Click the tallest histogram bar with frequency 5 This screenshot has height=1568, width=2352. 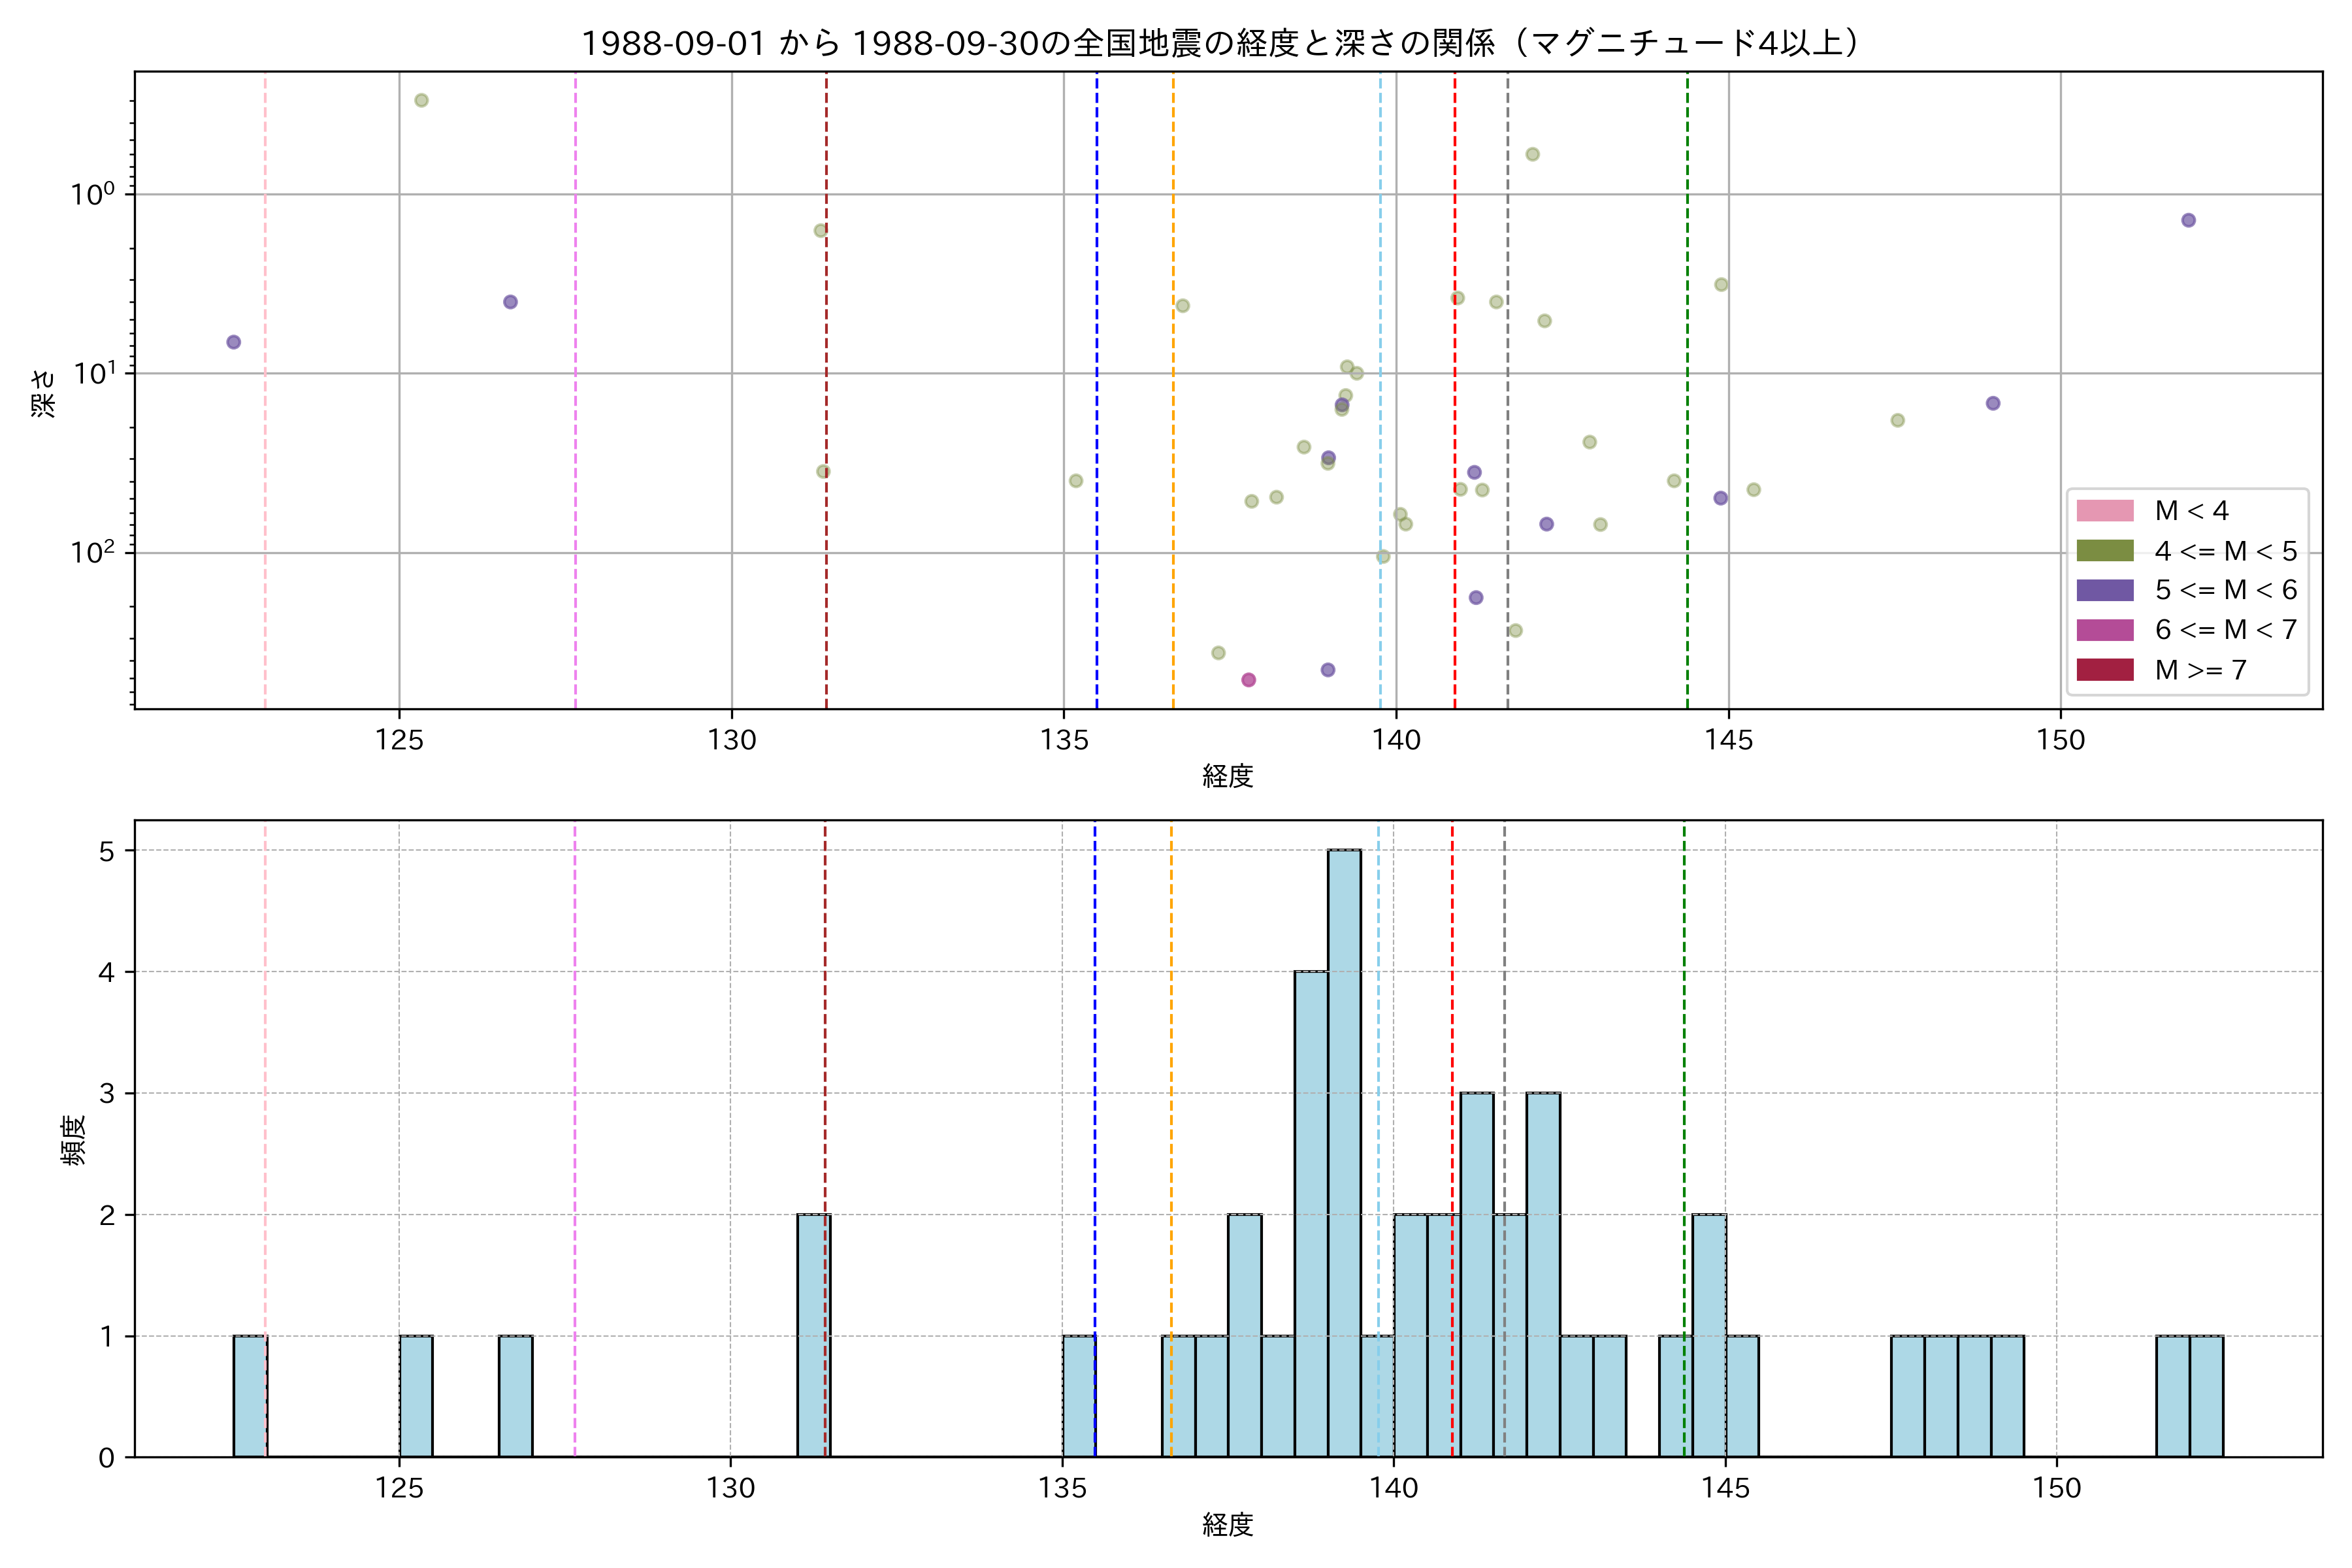[x=1344, y=1153]
